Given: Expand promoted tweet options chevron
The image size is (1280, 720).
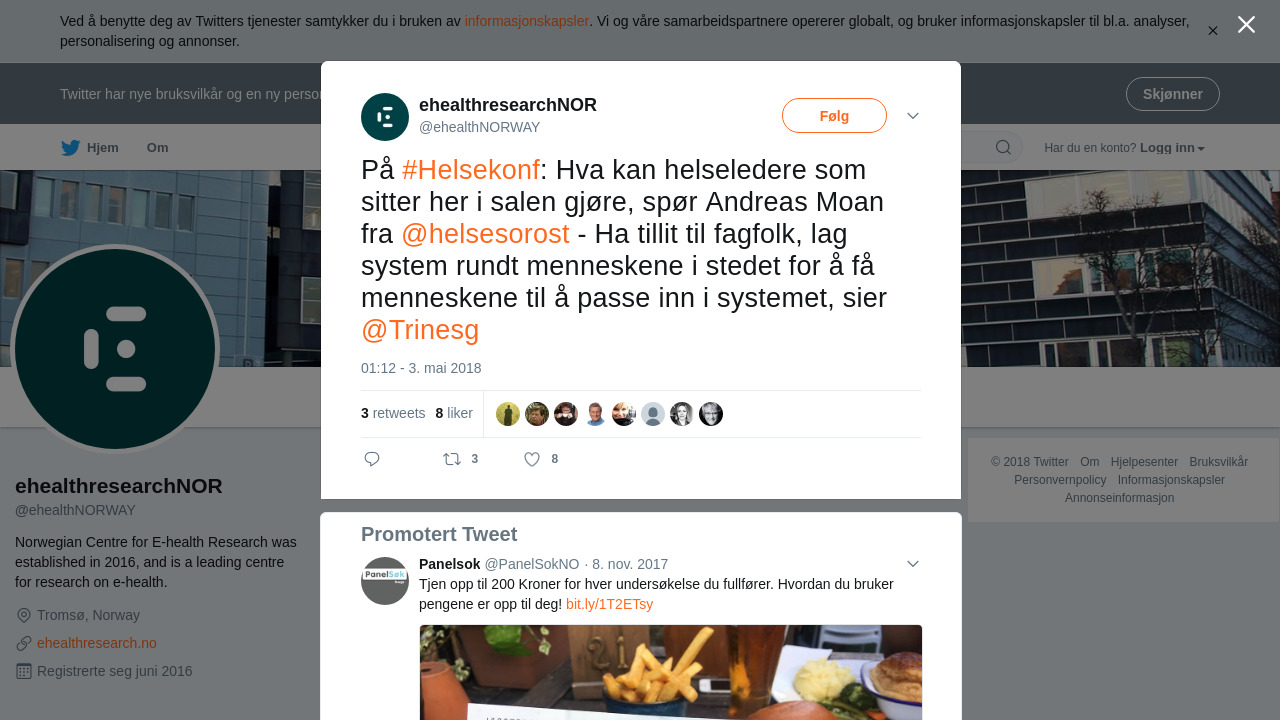Looking at the screenshot, I should (x=913, y=564).
